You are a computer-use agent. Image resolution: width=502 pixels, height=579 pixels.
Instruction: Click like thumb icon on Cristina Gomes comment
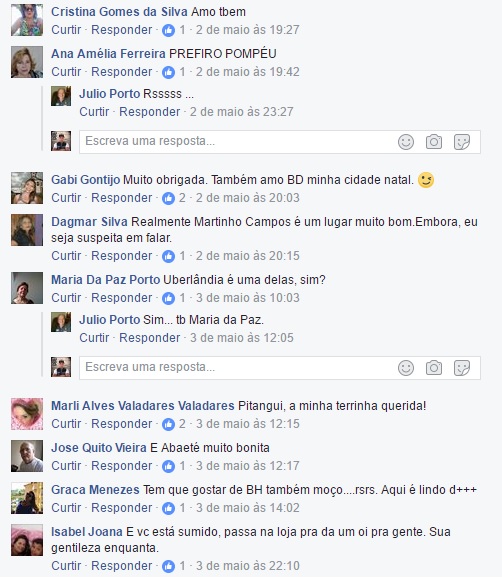[168, 30]
